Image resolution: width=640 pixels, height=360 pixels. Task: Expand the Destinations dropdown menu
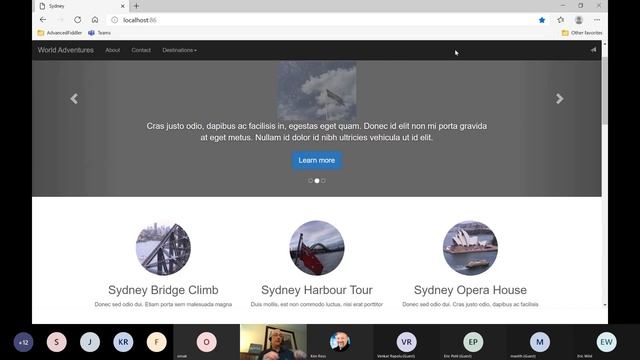pyautogui.click(x=179, y=50)
